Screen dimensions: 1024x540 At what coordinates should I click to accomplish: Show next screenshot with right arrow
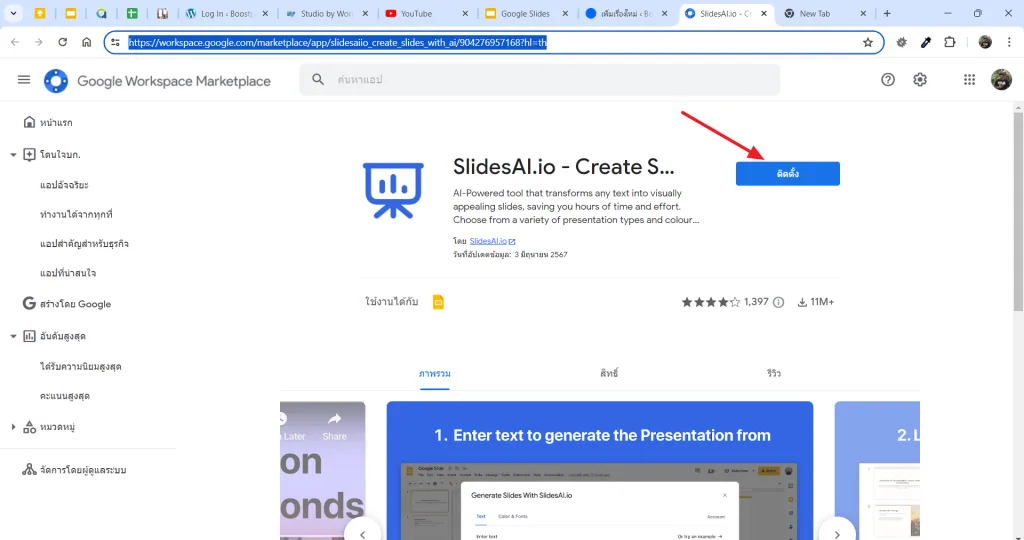[x=837, y=533]
